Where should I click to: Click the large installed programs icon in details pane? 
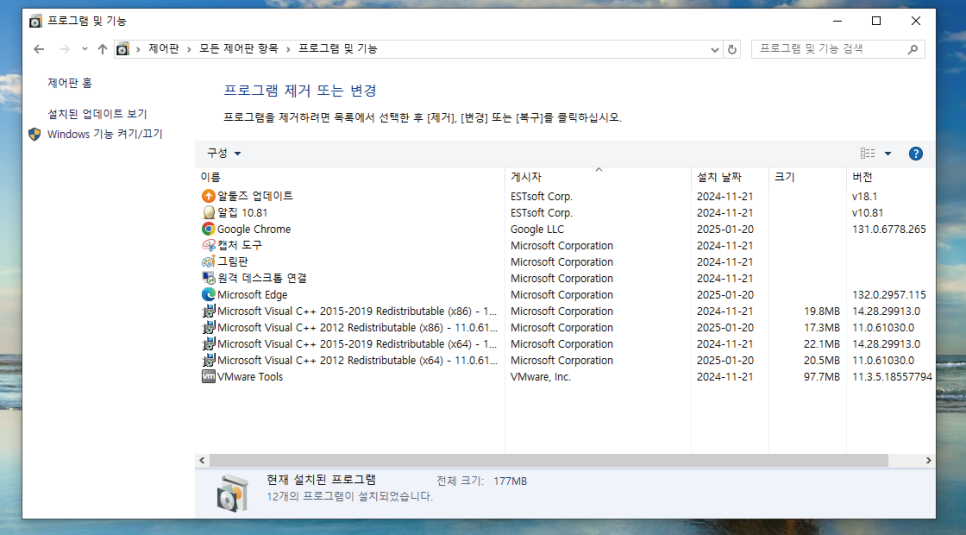(x=233, y=492)
